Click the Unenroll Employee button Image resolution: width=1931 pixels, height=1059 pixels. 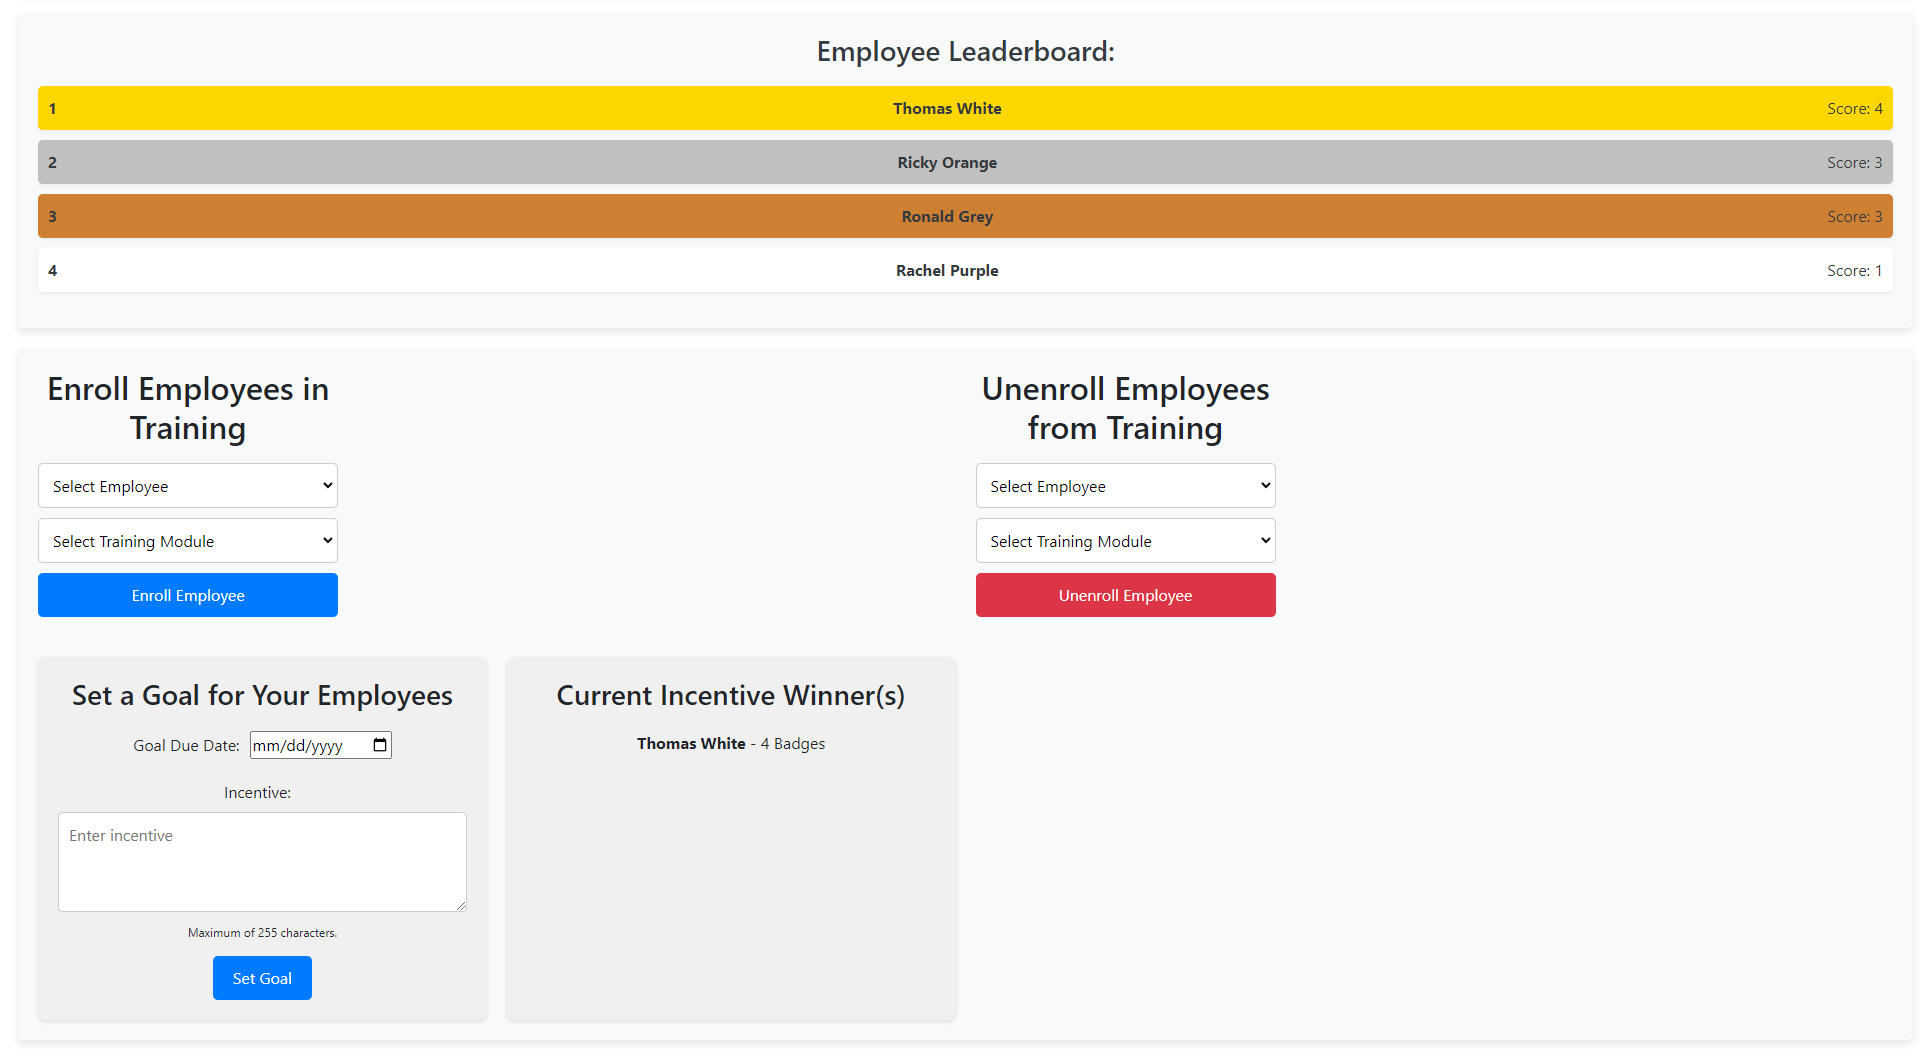coord(1126,595)
